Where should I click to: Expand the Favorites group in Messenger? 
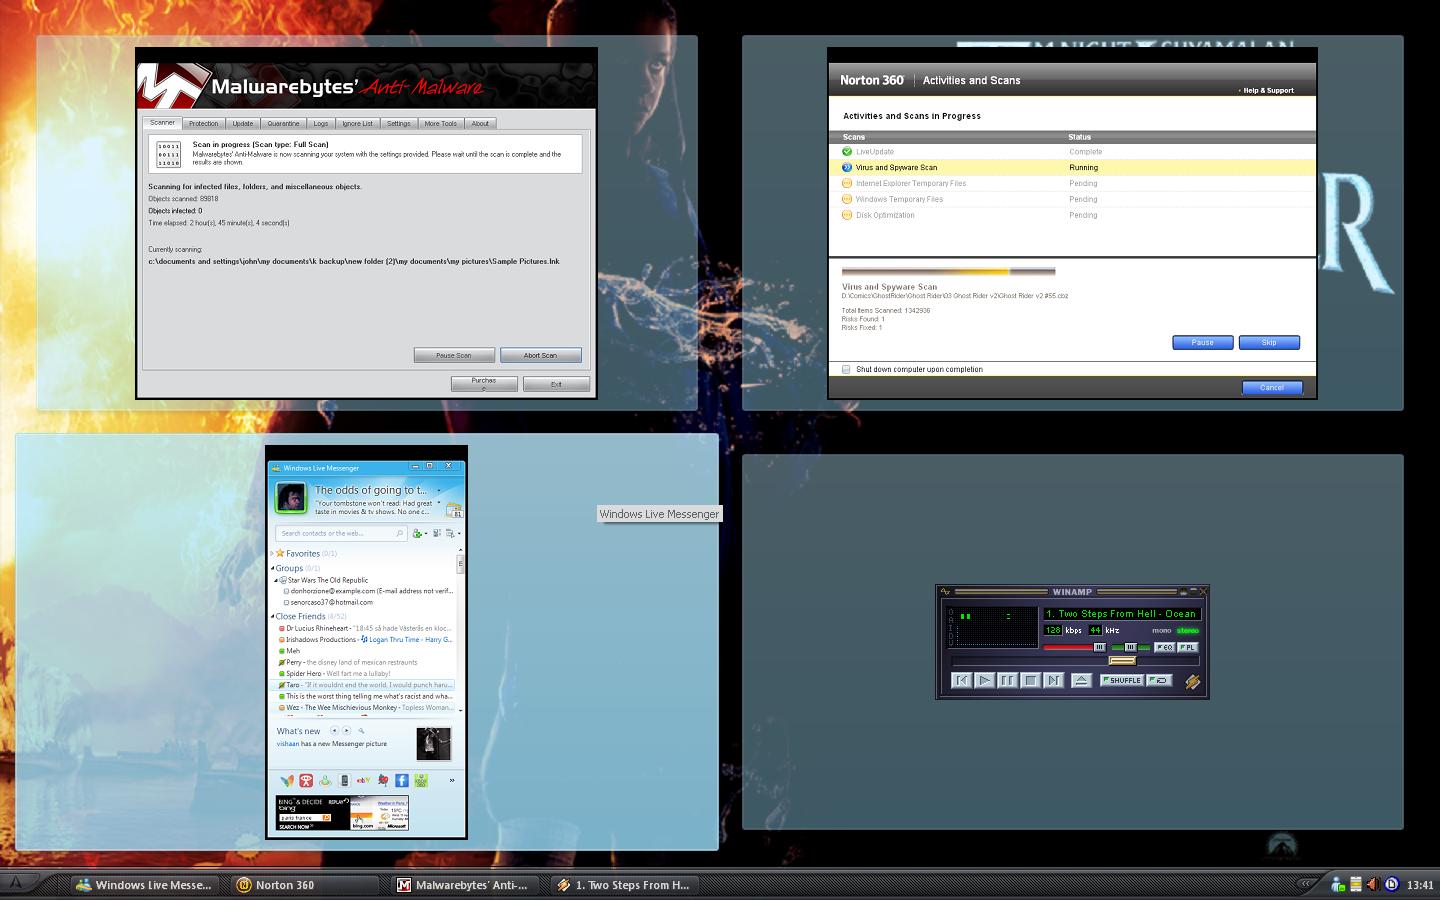[272, 553]
